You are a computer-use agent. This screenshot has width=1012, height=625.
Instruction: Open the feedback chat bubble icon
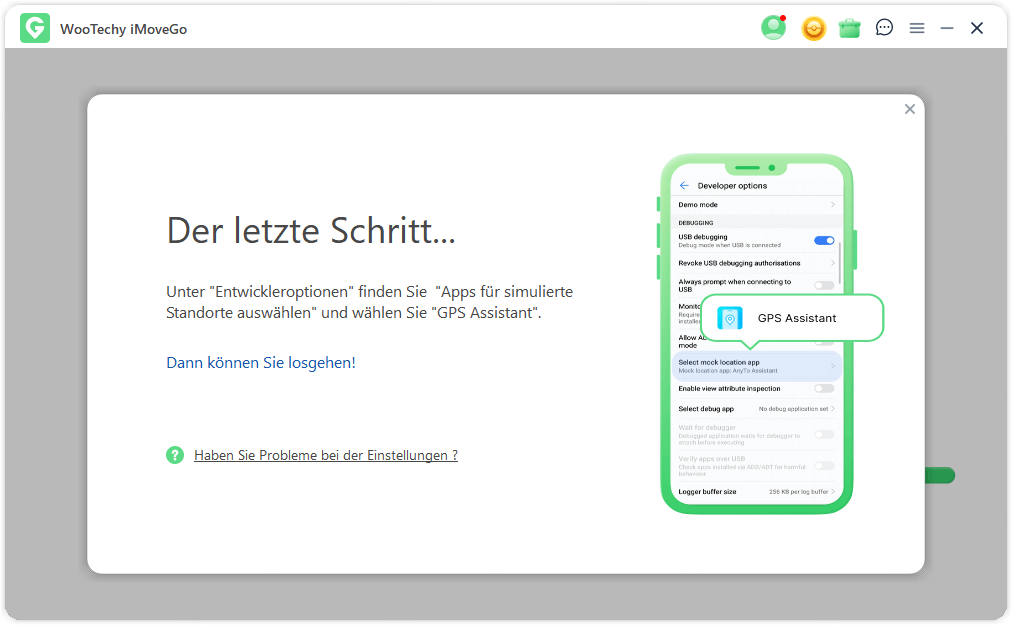(884, 28)
